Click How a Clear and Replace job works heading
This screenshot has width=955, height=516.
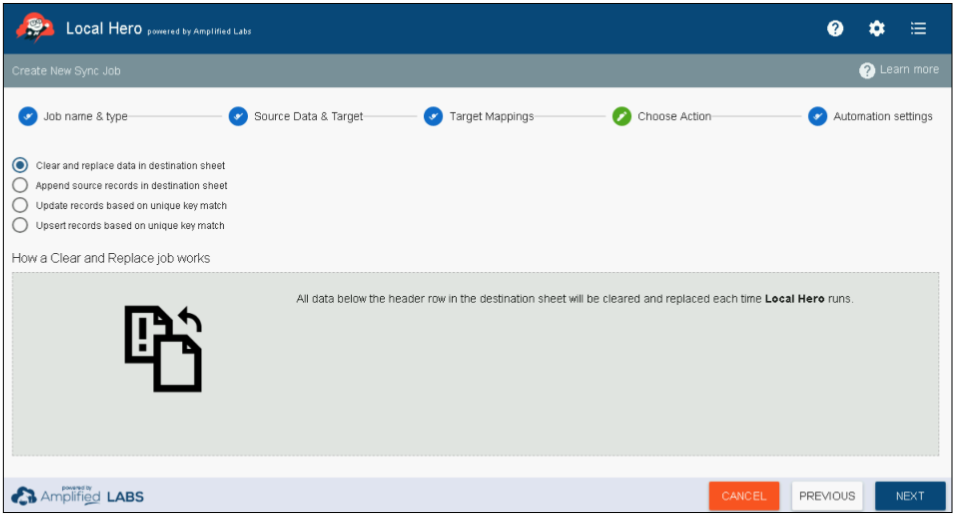point(111,258)
